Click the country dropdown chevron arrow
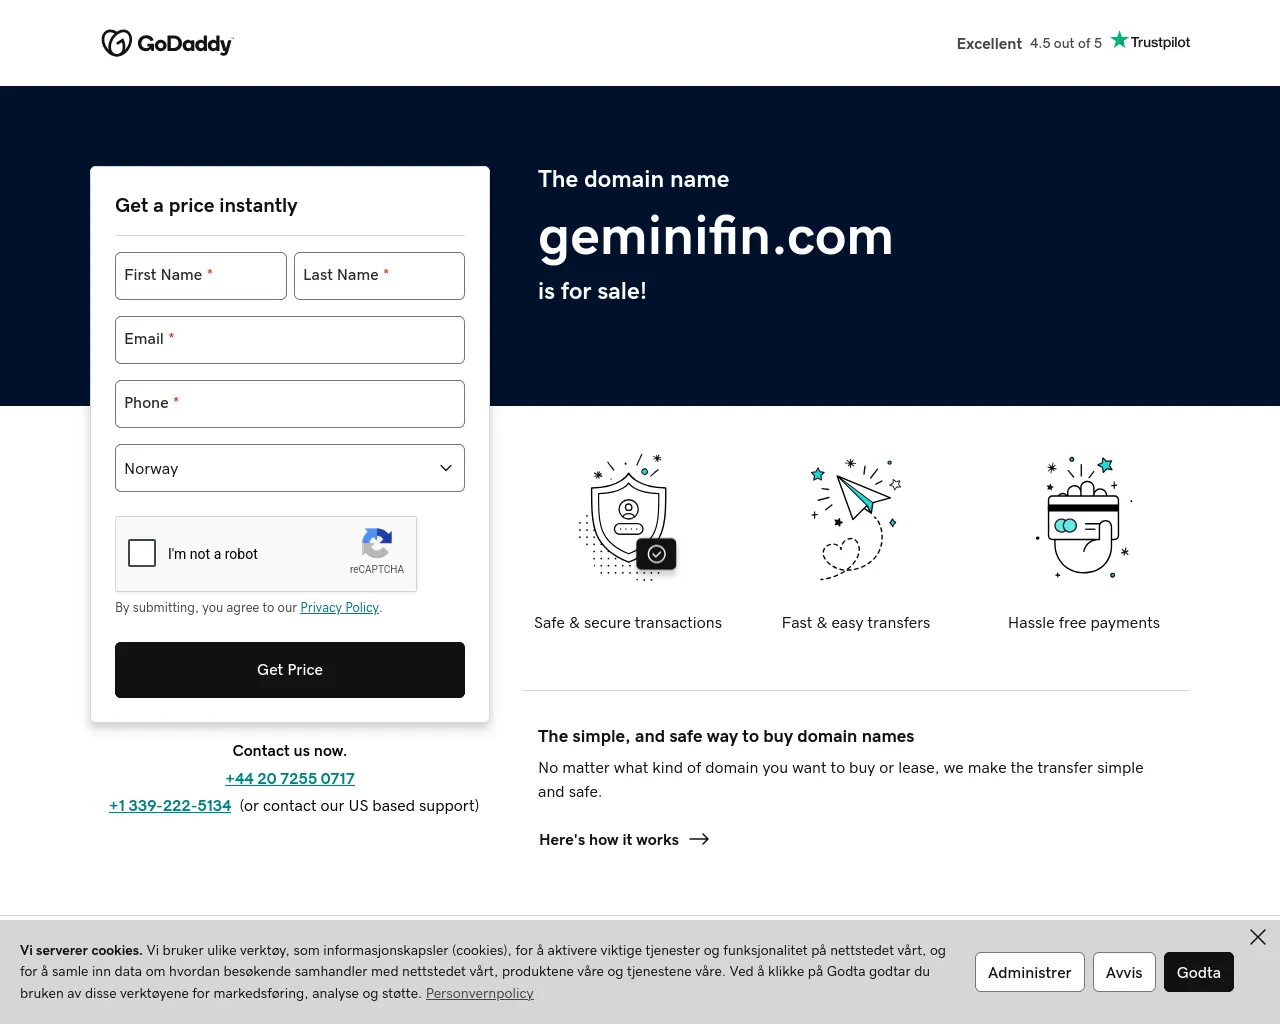Screen dimensions: 1280x1024 pyautogui.click(x=446, y=468)
